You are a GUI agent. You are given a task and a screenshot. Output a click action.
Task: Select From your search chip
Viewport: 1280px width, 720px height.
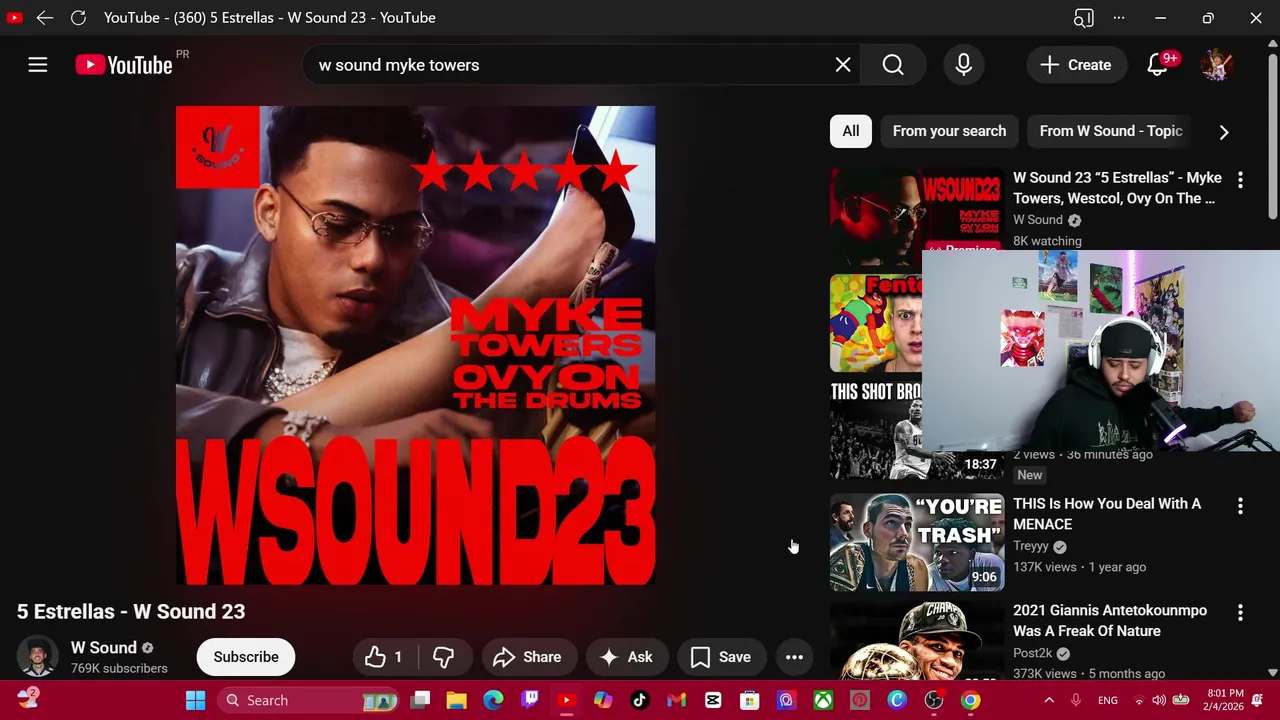(949, 131)
